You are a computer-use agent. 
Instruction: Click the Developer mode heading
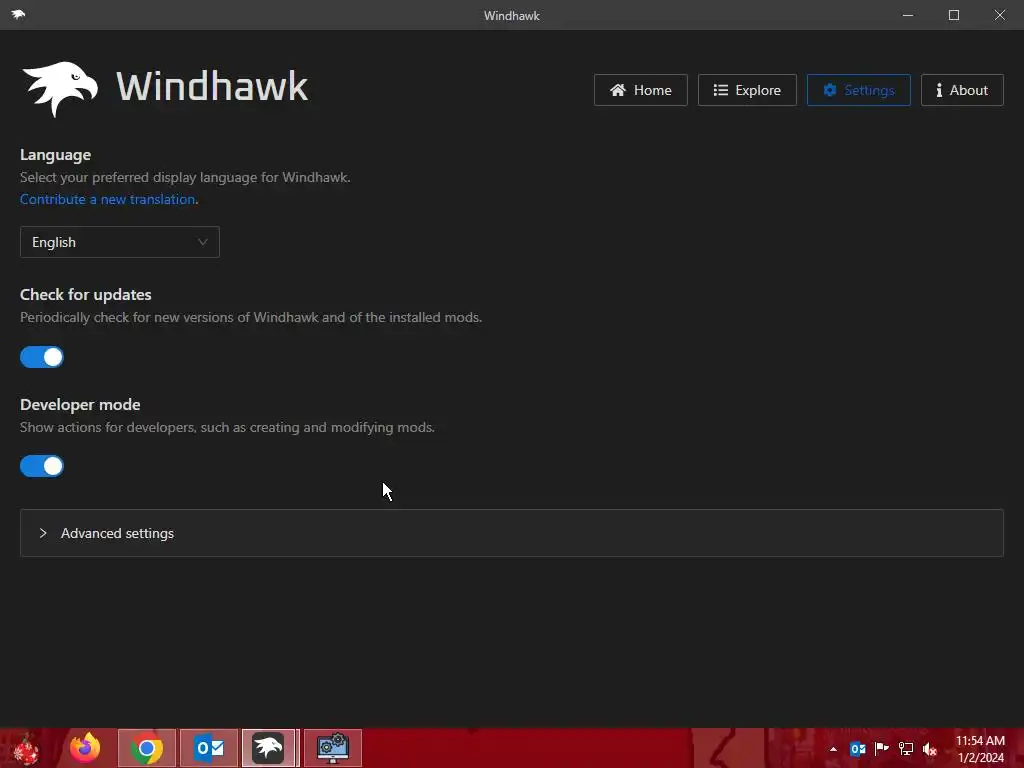(80, 404)
